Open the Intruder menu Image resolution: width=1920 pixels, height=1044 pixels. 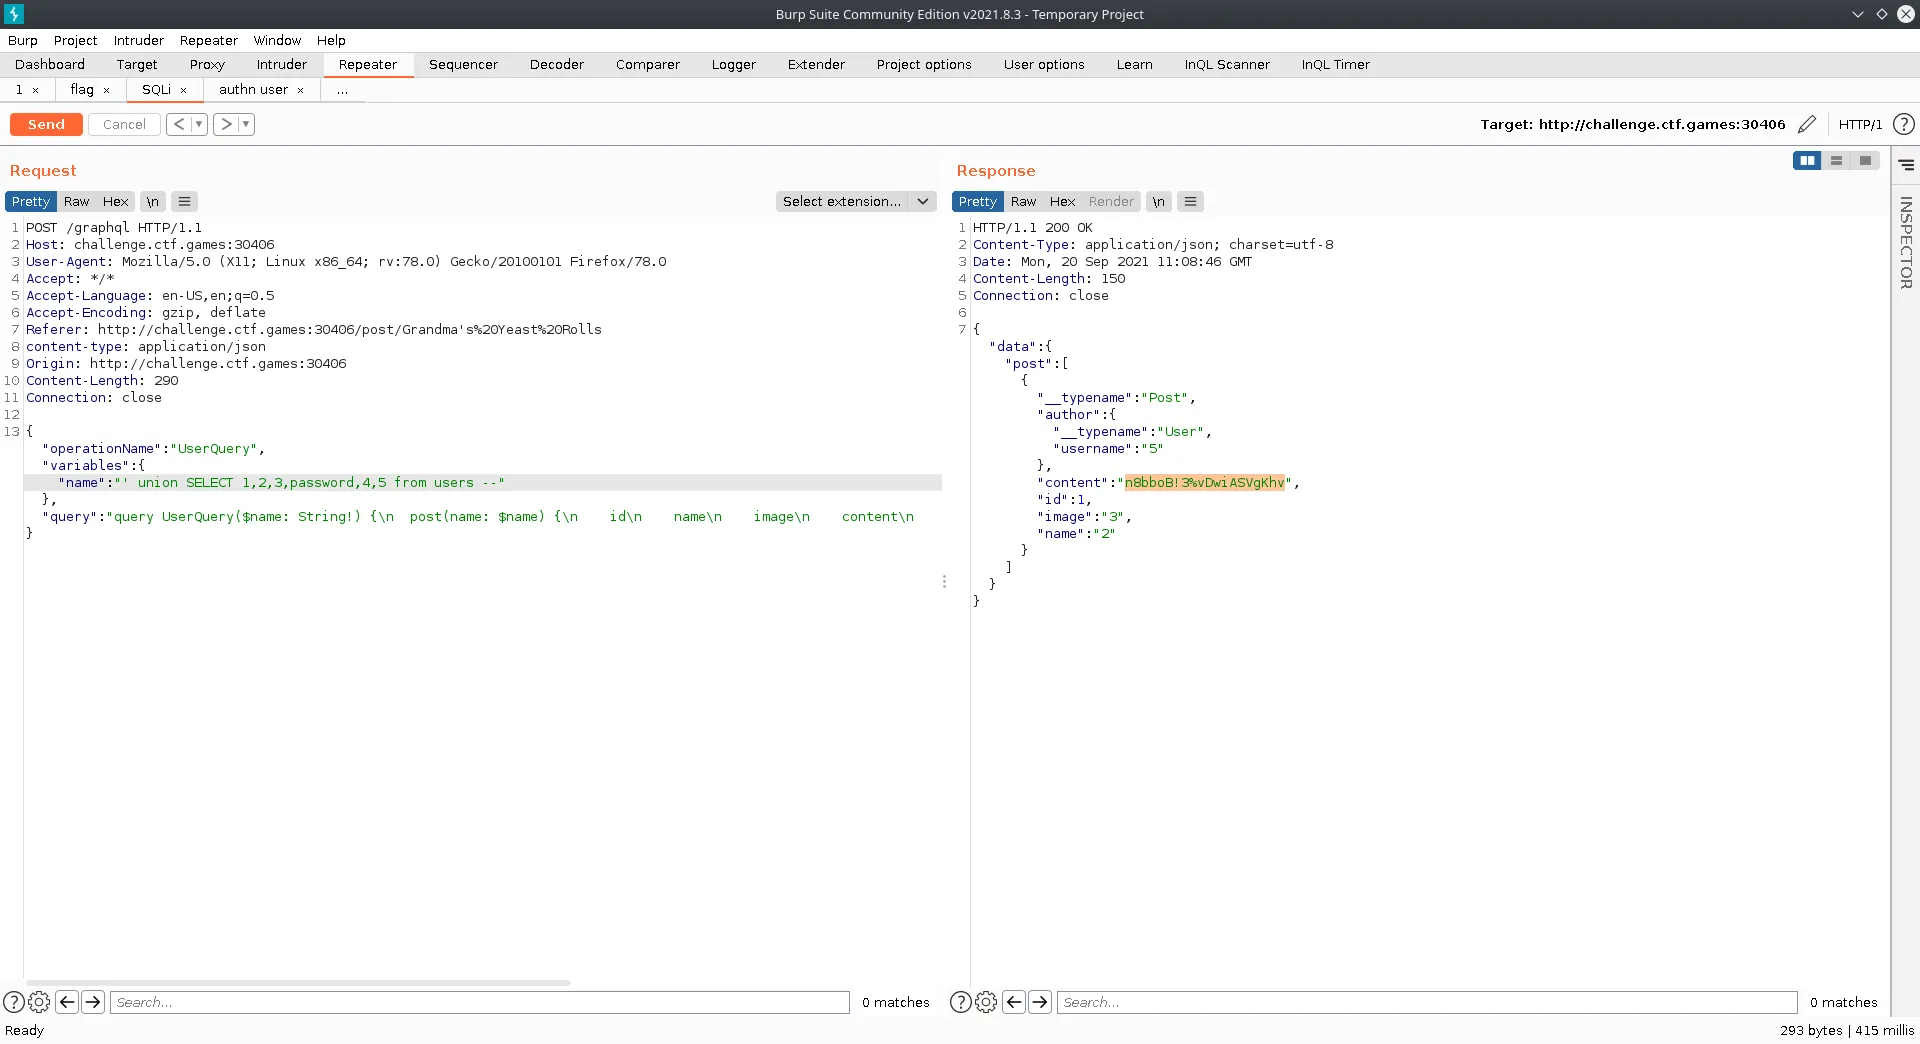(139, 40)
